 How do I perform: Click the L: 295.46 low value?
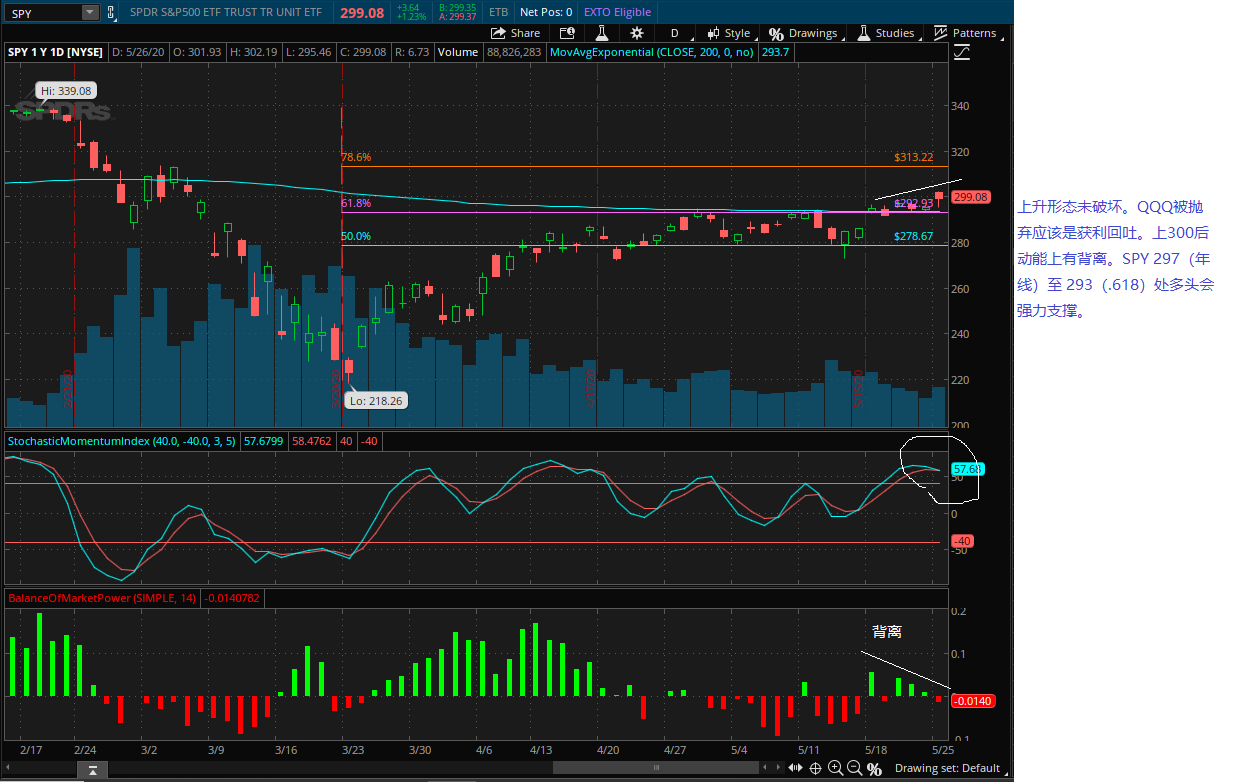click(309, 52)
